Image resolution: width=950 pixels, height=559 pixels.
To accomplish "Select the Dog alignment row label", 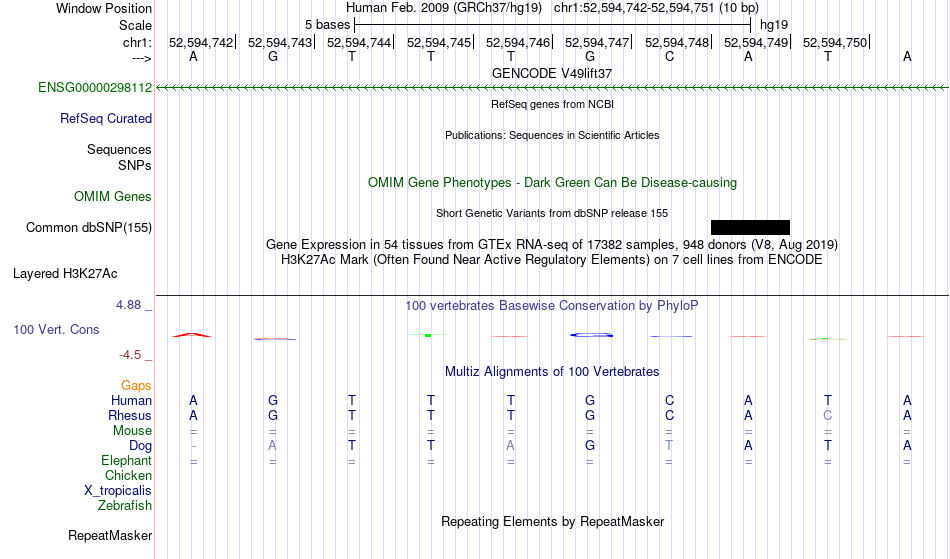I will (140, 446).
